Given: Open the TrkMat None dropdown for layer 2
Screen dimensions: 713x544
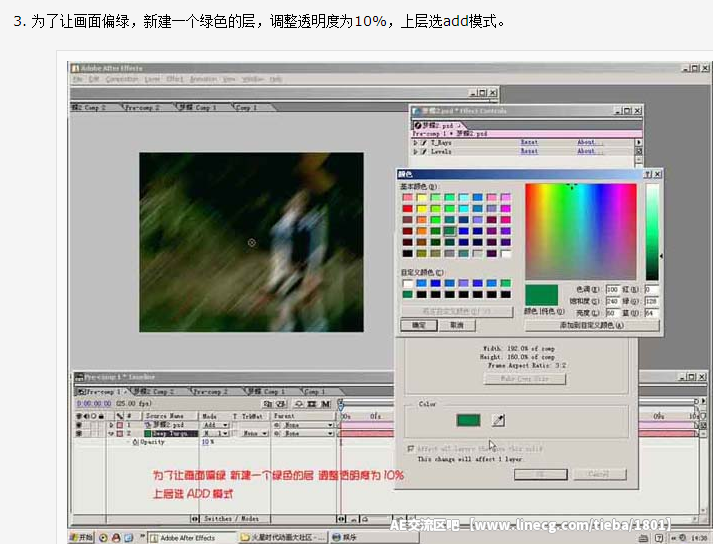Looking at the screenshot, I should 254,434.
